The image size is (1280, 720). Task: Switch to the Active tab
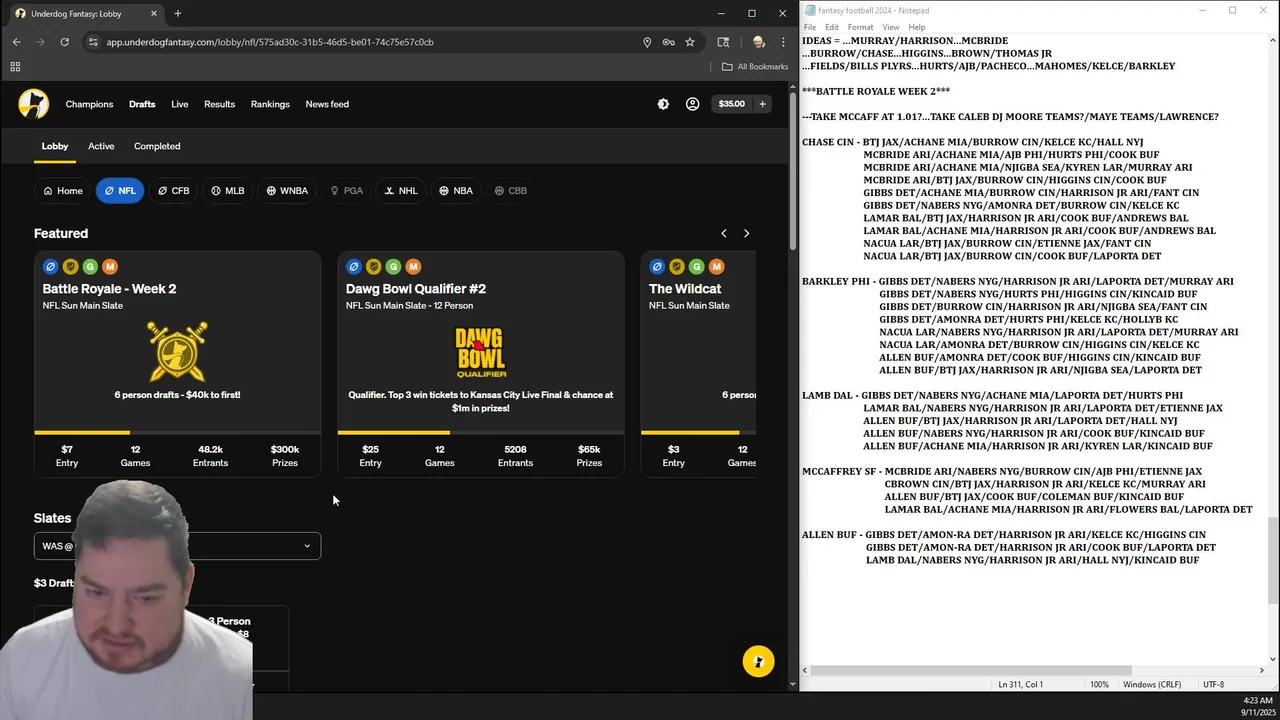click(x=101, y=146)
